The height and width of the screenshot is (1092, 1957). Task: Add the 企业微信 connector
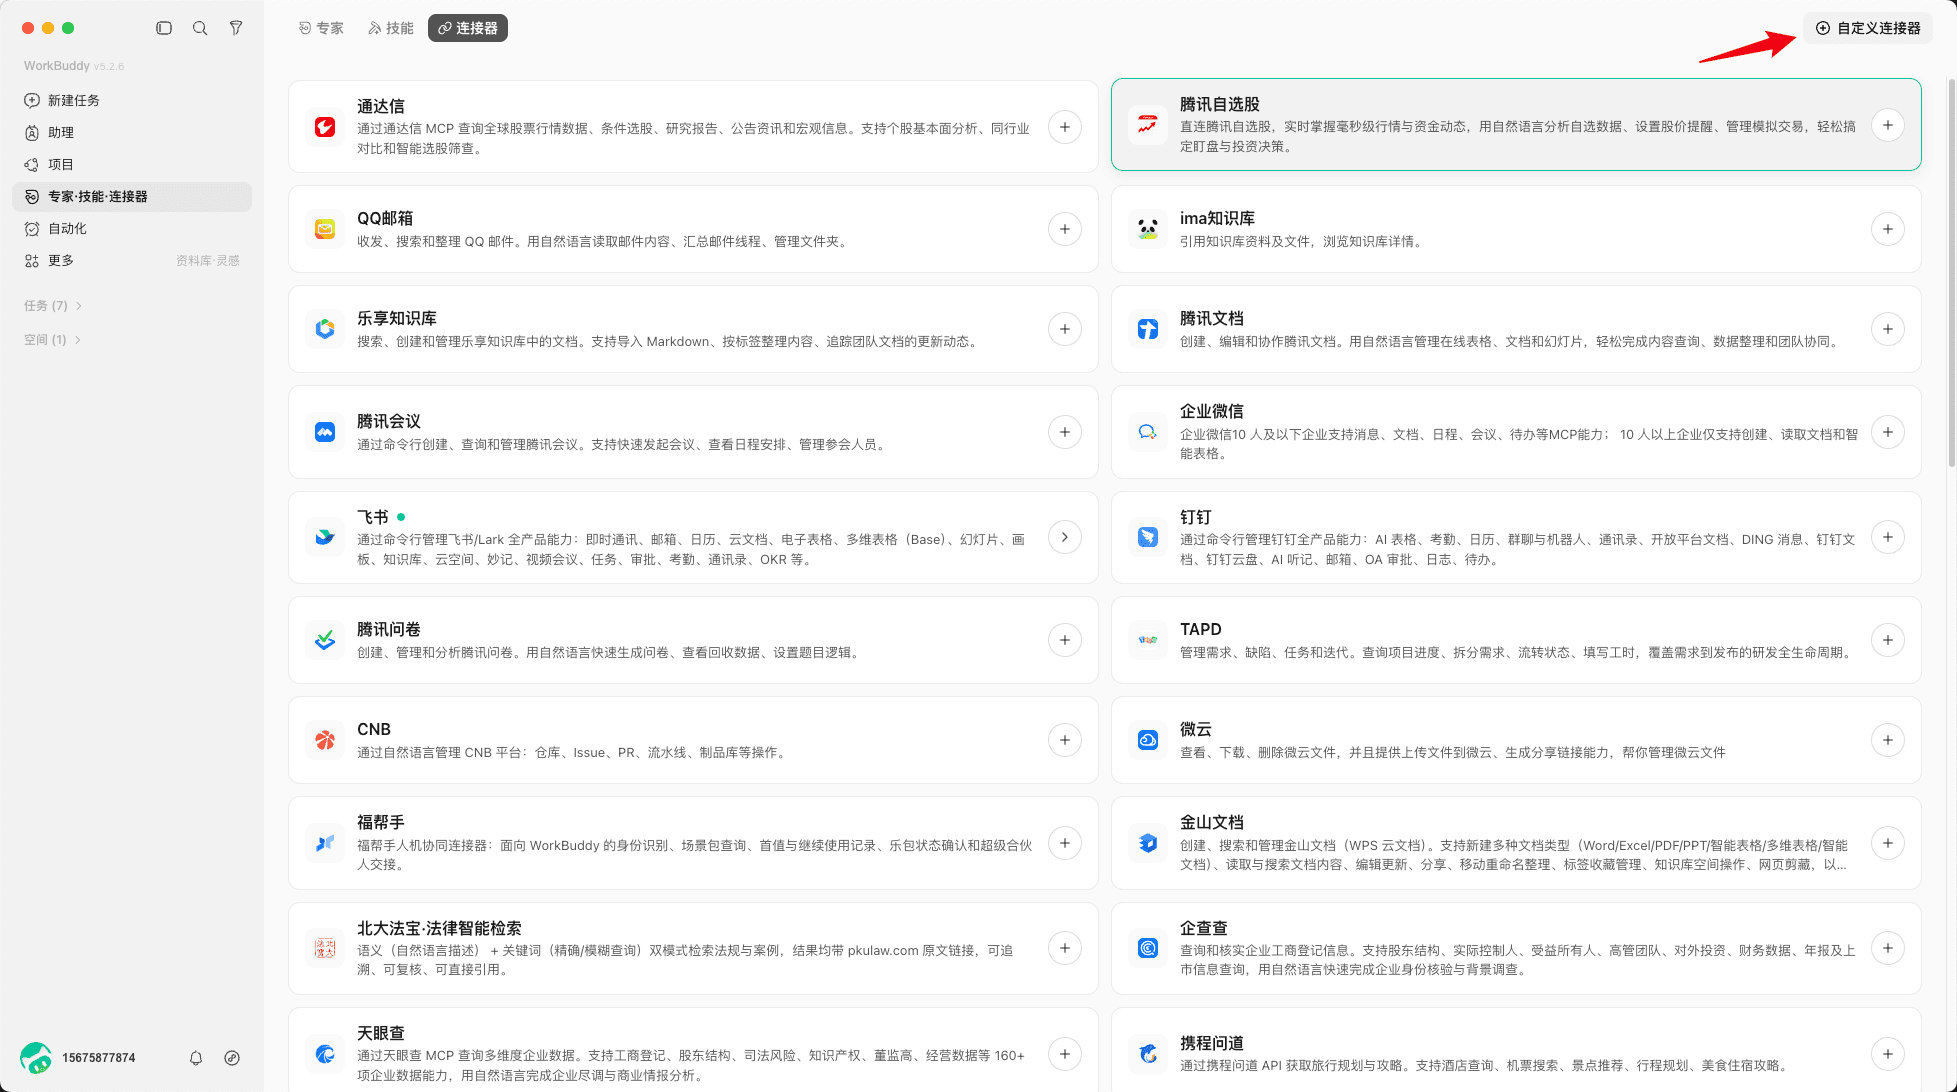click(x=1888, y=432)
